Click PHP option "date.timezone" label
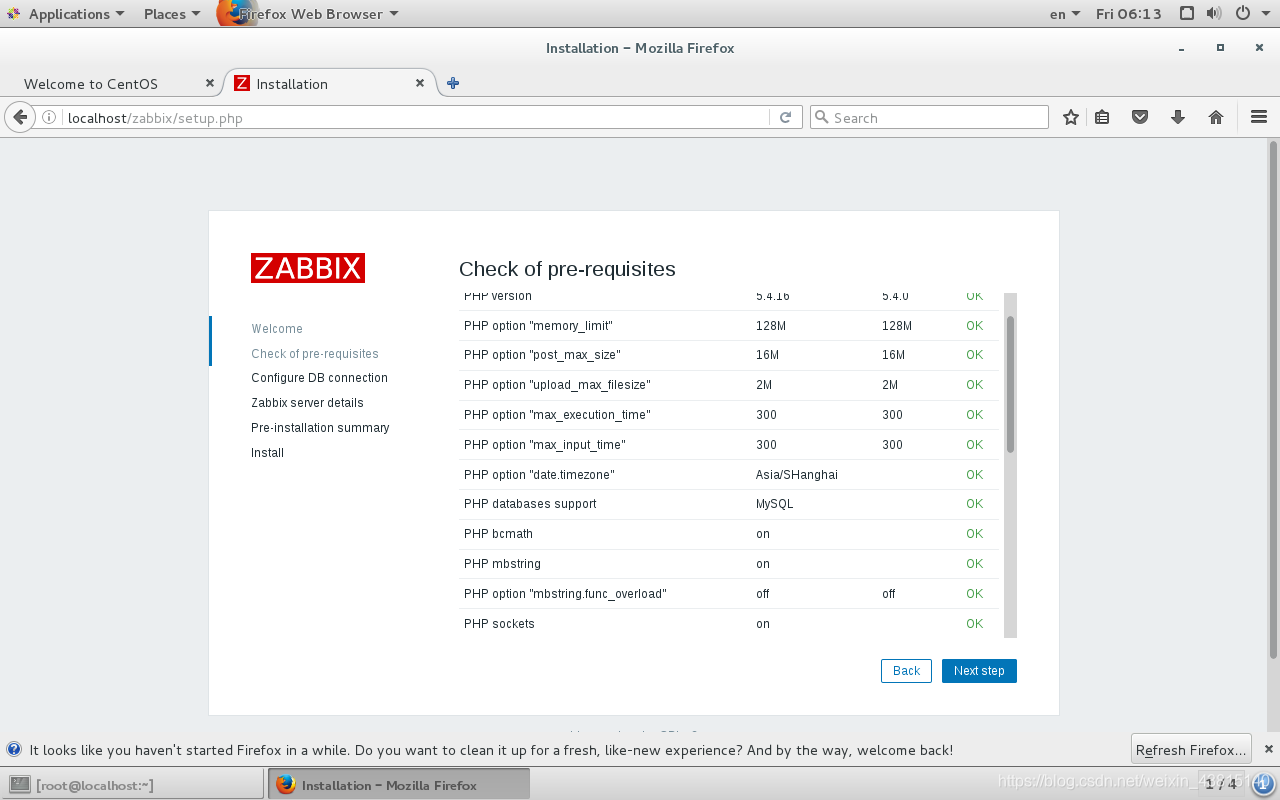This screenshot has width=1280, height=800. [x=539, y=474]
